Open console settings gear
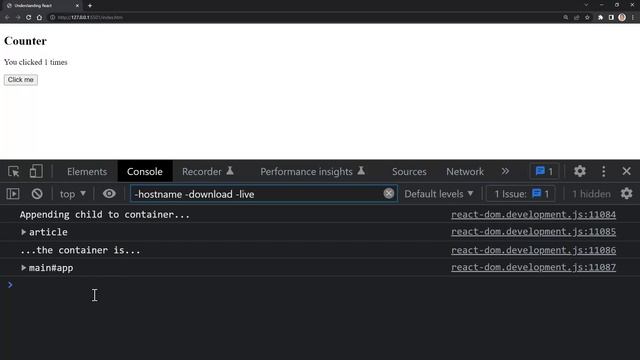This screenshot has height=360, width=640. pyautogui.click(x=627, y=193)
